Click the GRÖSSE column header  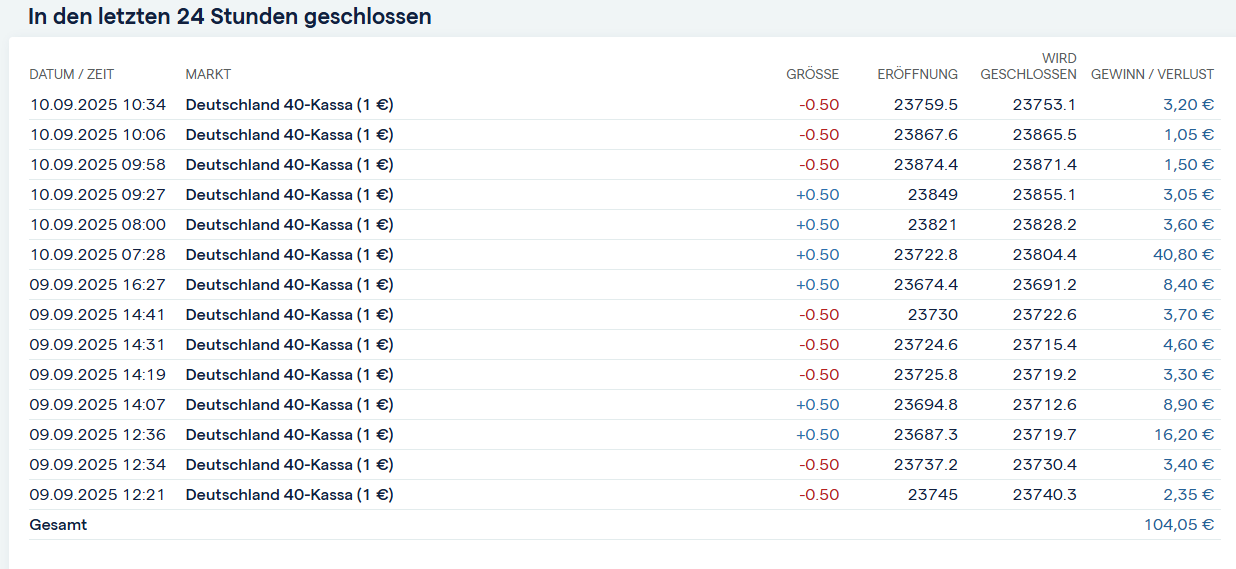click(812, 74)
